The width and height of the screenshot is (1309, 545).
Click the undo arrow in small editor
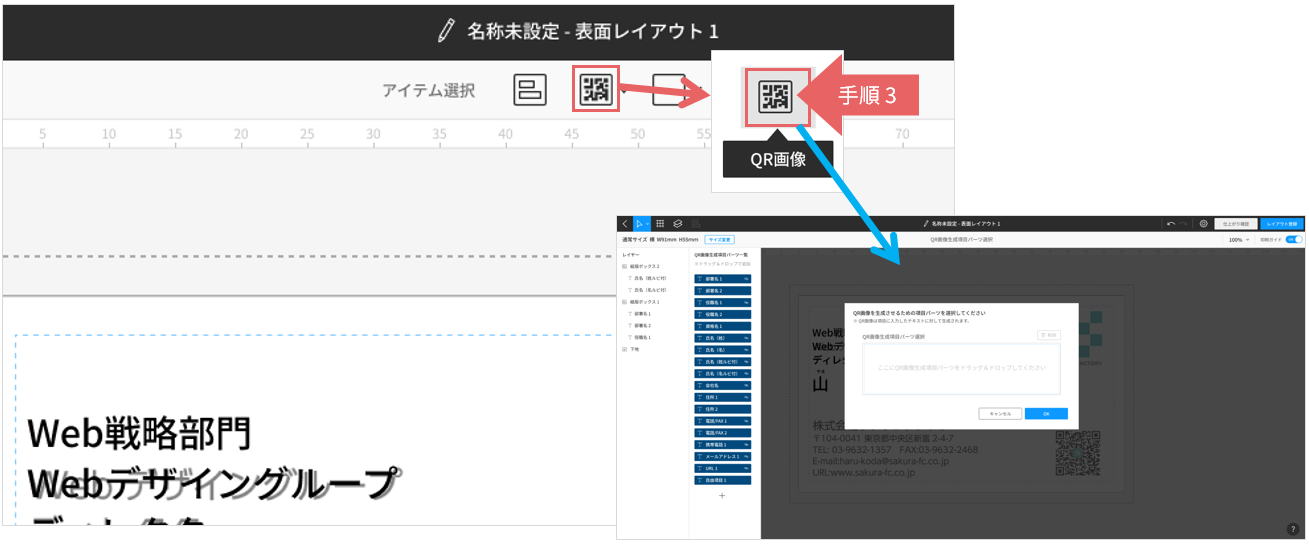[1171, 224]
